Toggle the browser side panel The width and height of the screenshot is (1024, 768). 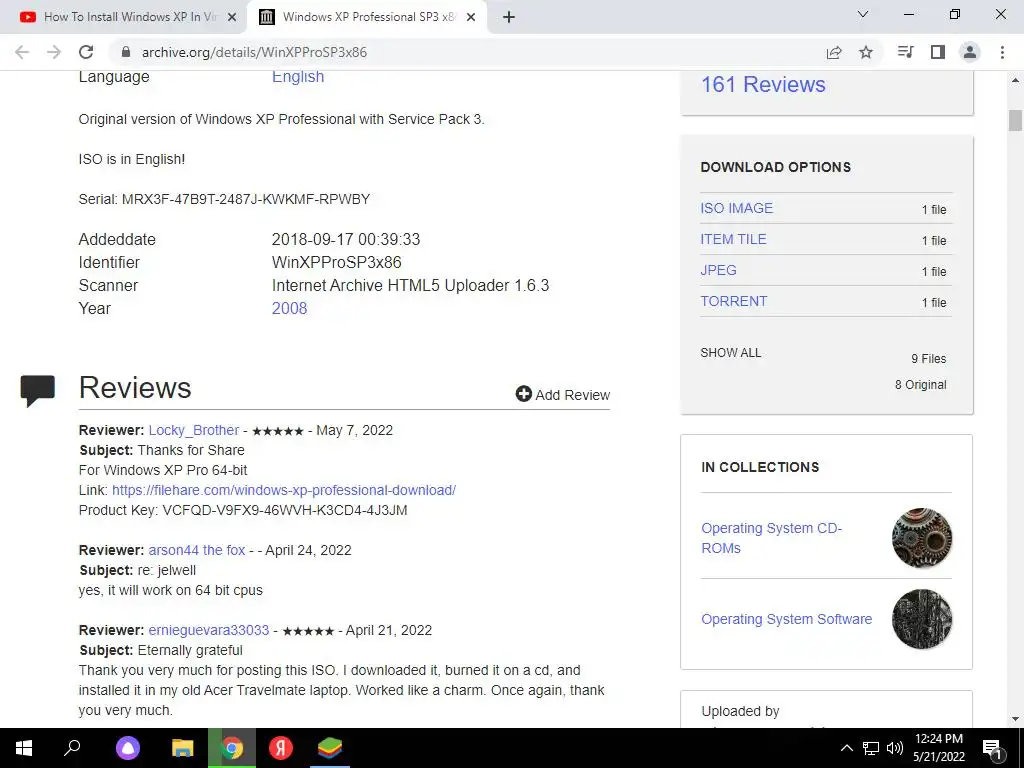(x=938, y=52)
